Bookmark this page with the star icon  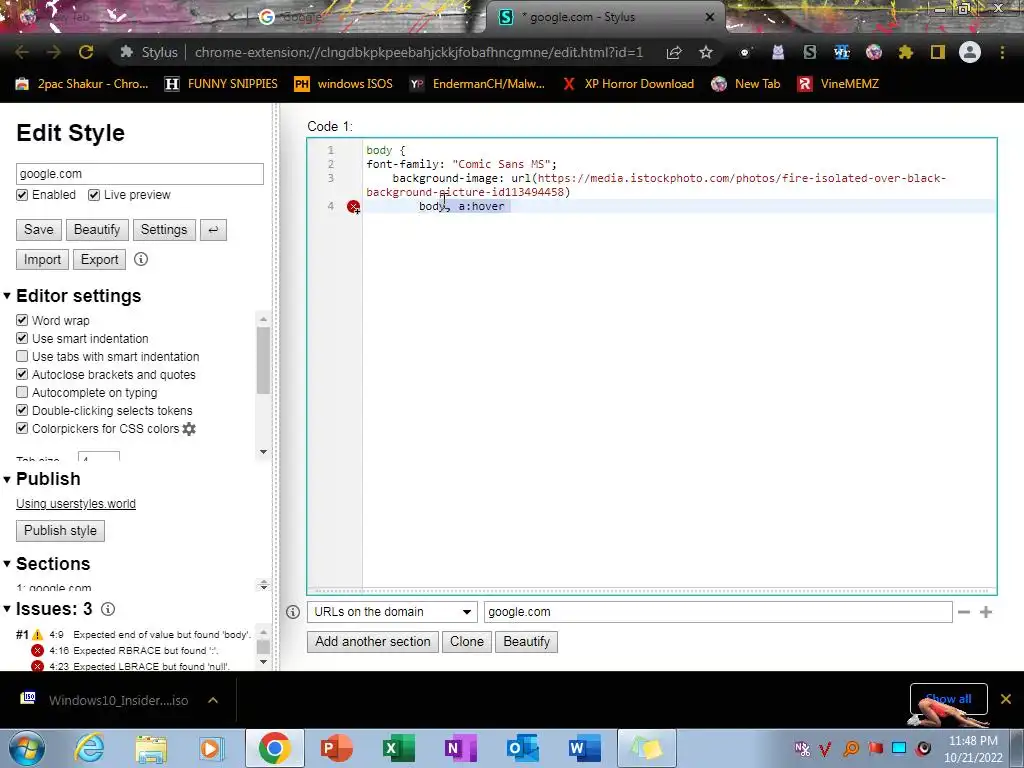coord(706,52)
